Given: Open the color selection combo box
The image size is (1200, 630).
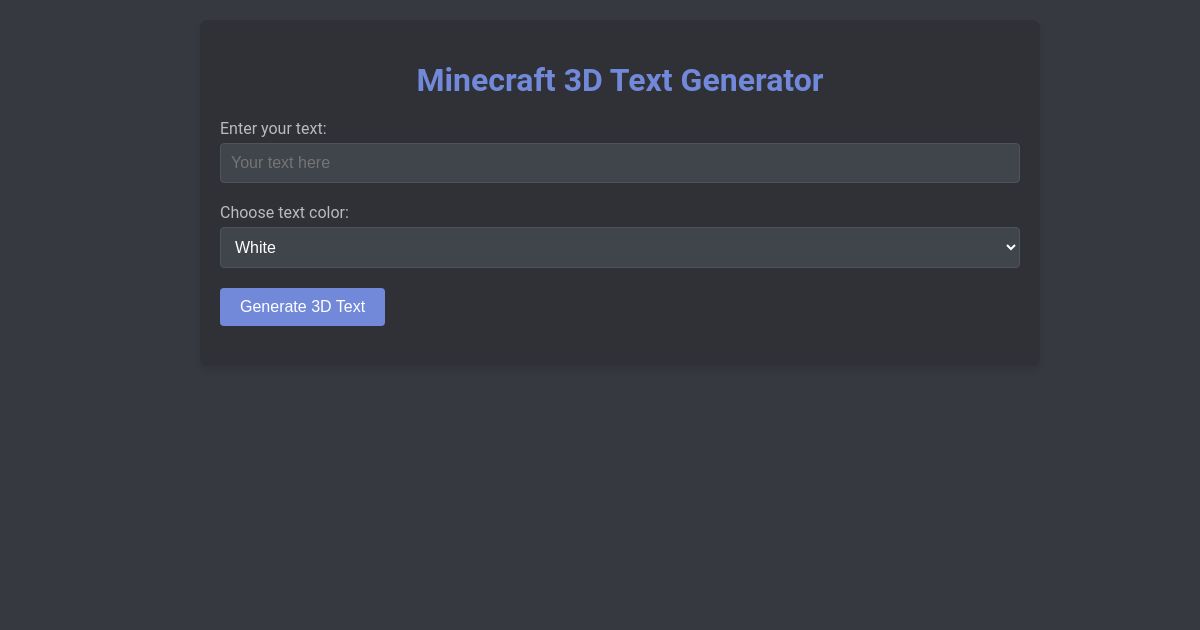Looking at the screenshot, I should point(620,247).
